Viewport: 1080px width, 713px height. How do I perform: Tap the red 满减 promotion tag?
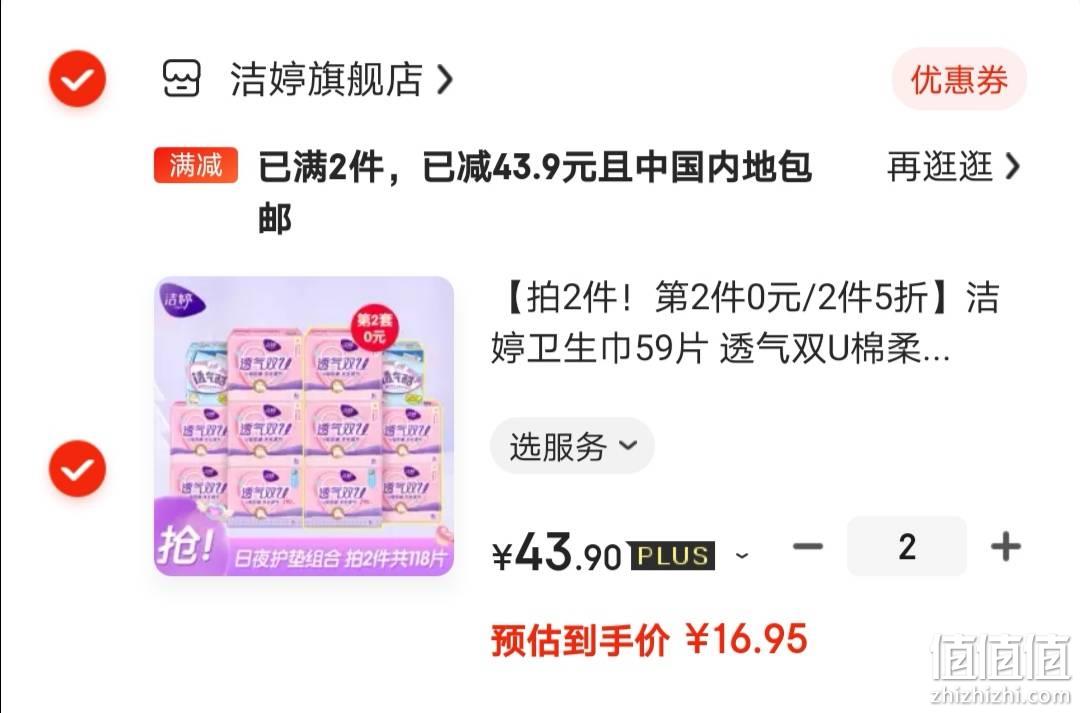[196, 165]
